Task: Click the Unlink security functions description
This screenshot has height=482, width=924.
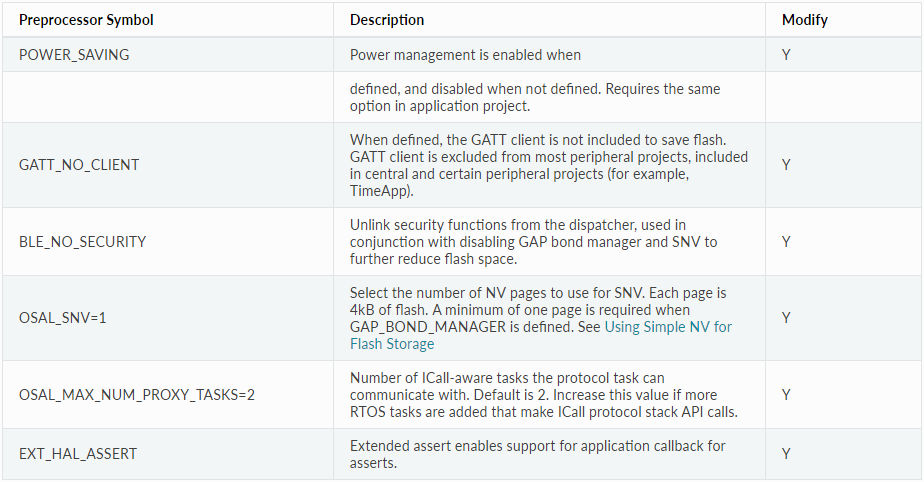Action: [x=533, y=242]
